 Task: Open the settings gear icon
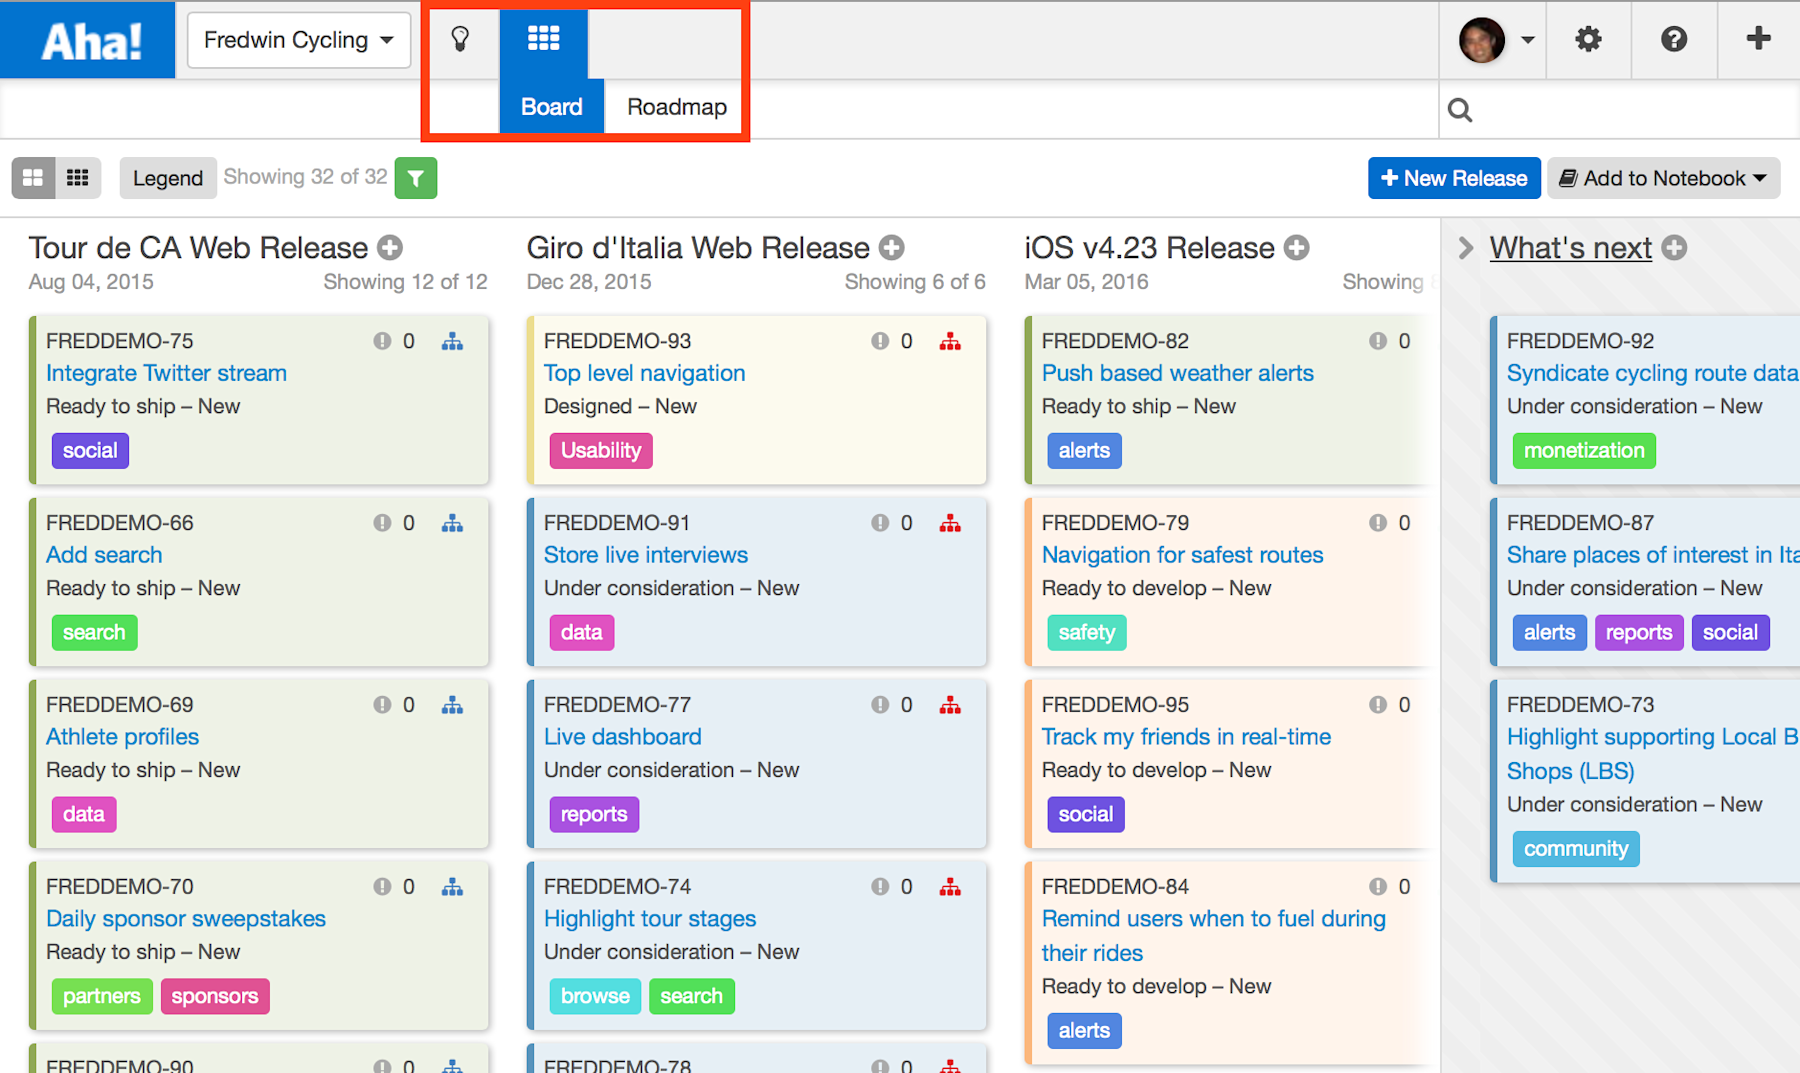point(1588,39)
